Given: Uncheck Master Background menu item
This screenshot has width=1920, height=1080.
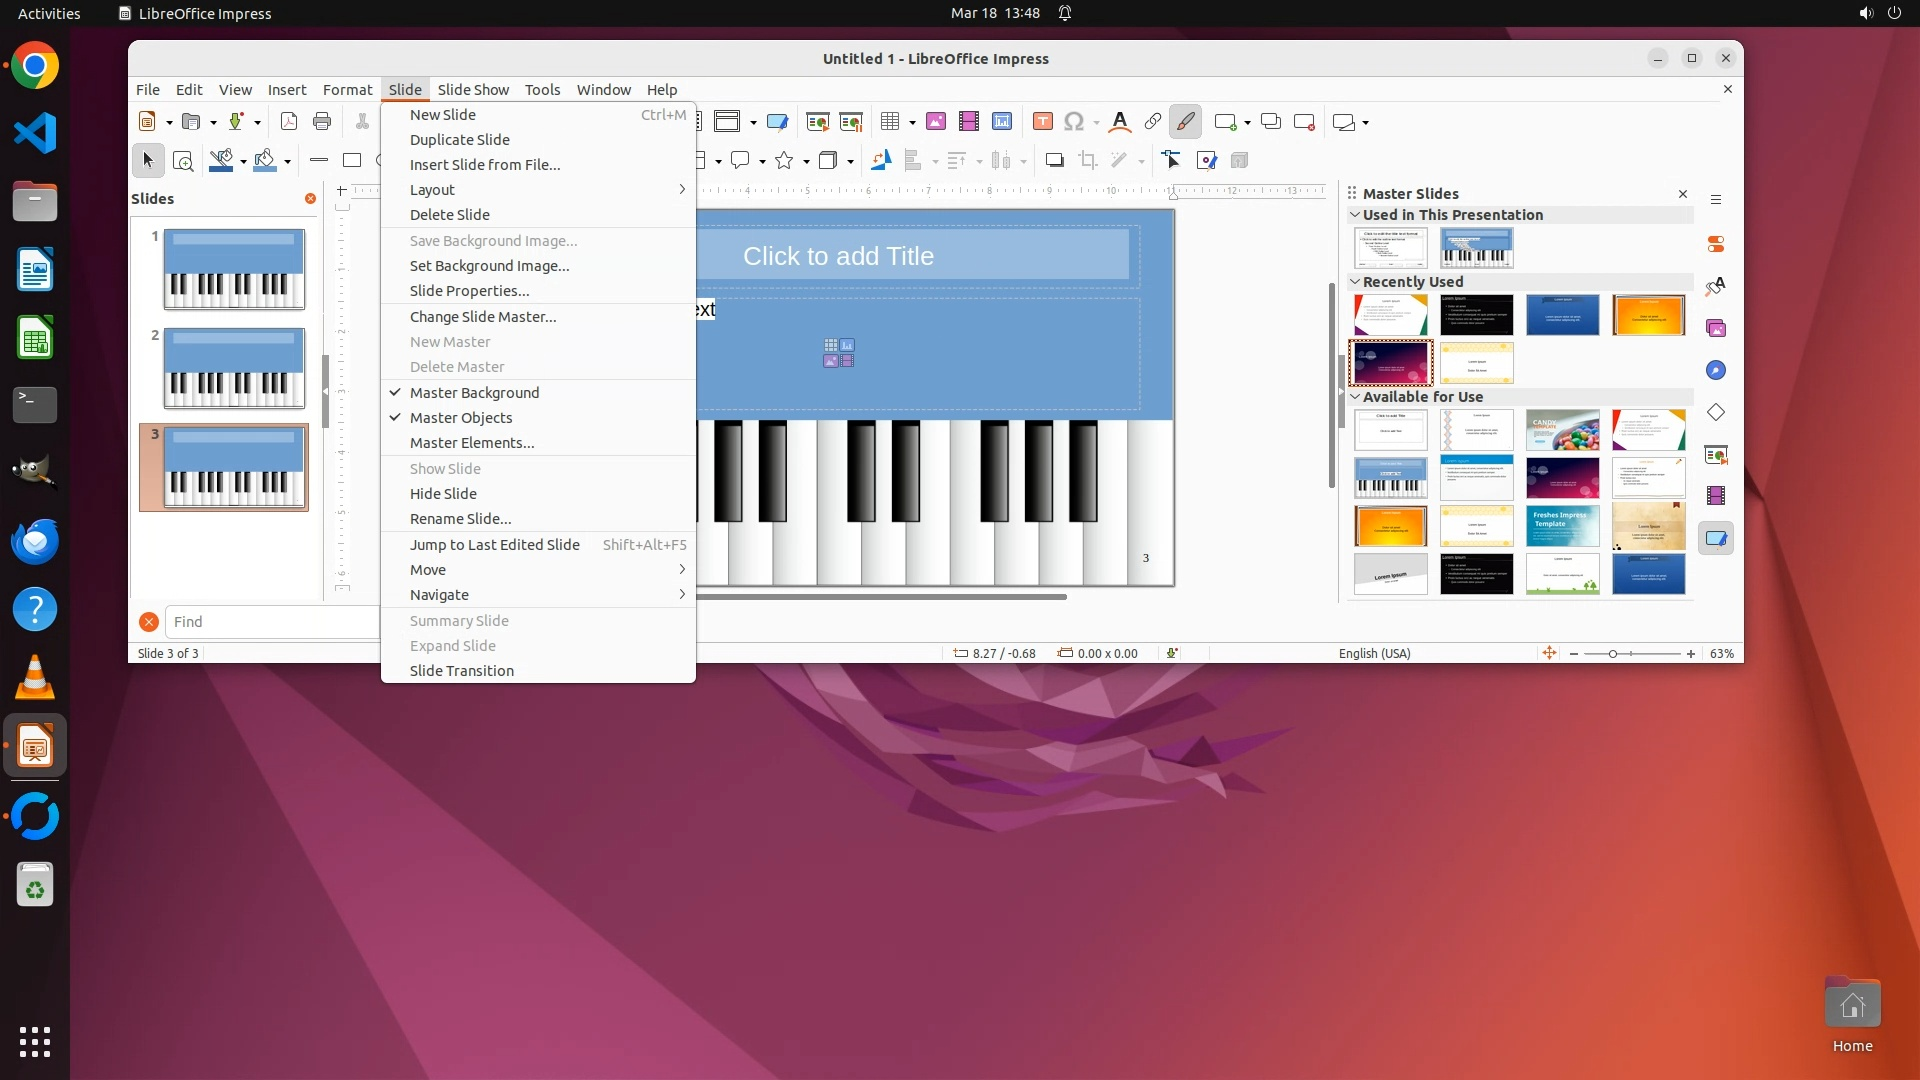Looking at the screenshot, I should tap(474, 393).
